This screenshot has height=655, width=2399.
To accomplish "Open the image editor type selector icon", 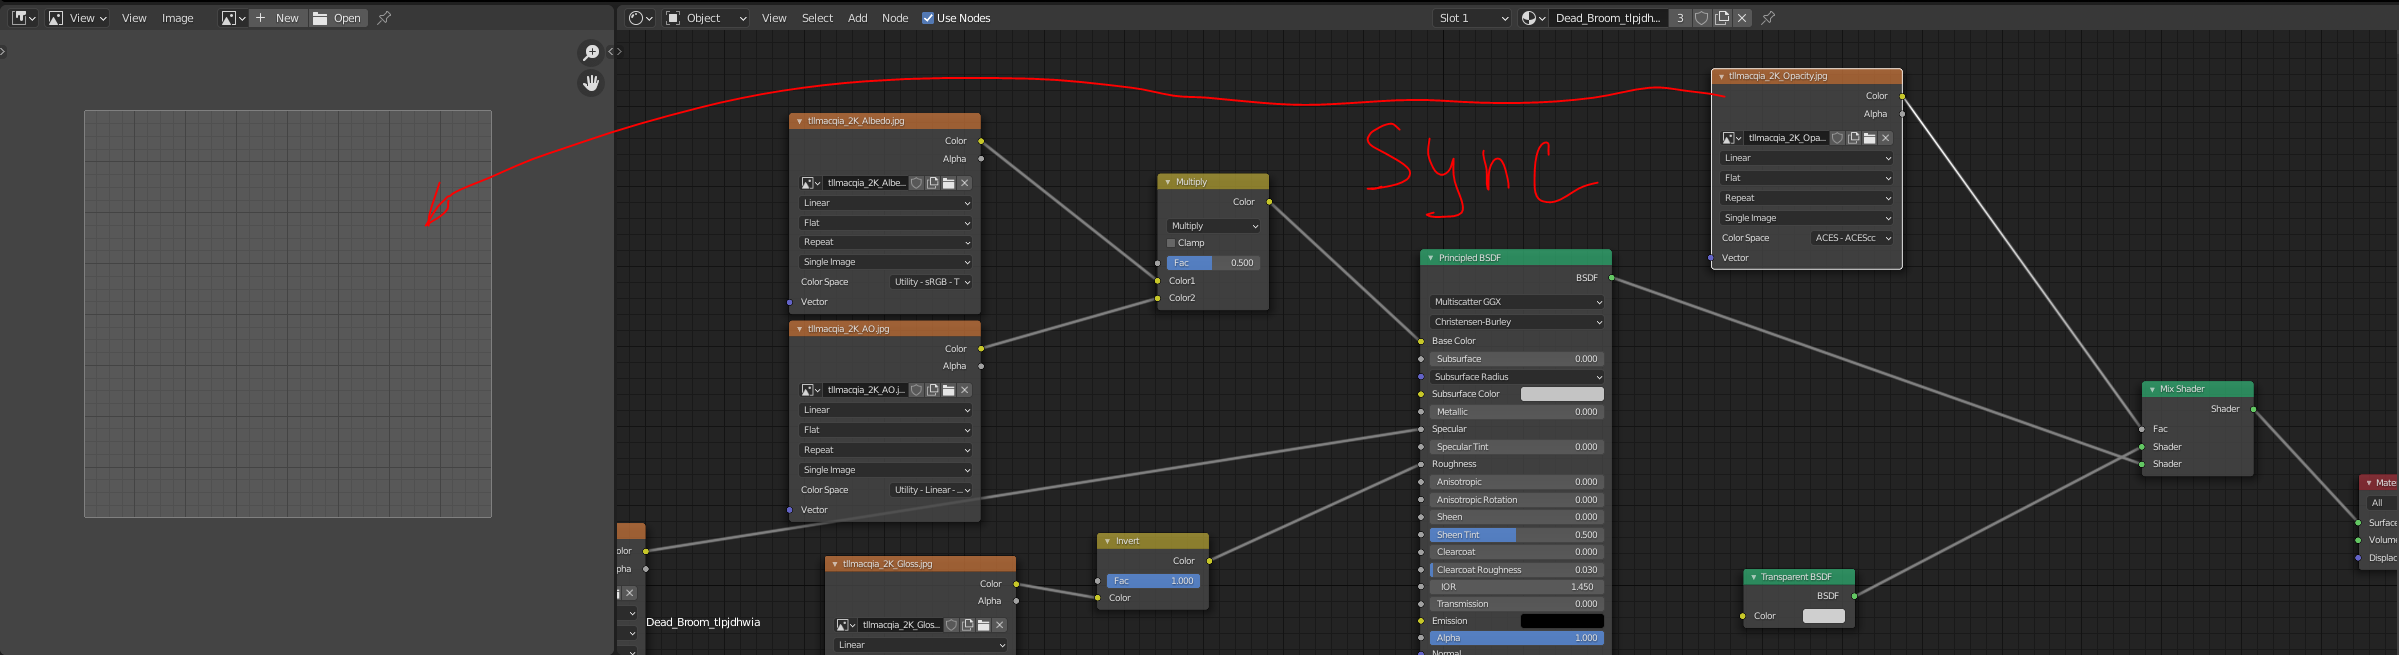I will pyautogui.click(x=24, y=18).
